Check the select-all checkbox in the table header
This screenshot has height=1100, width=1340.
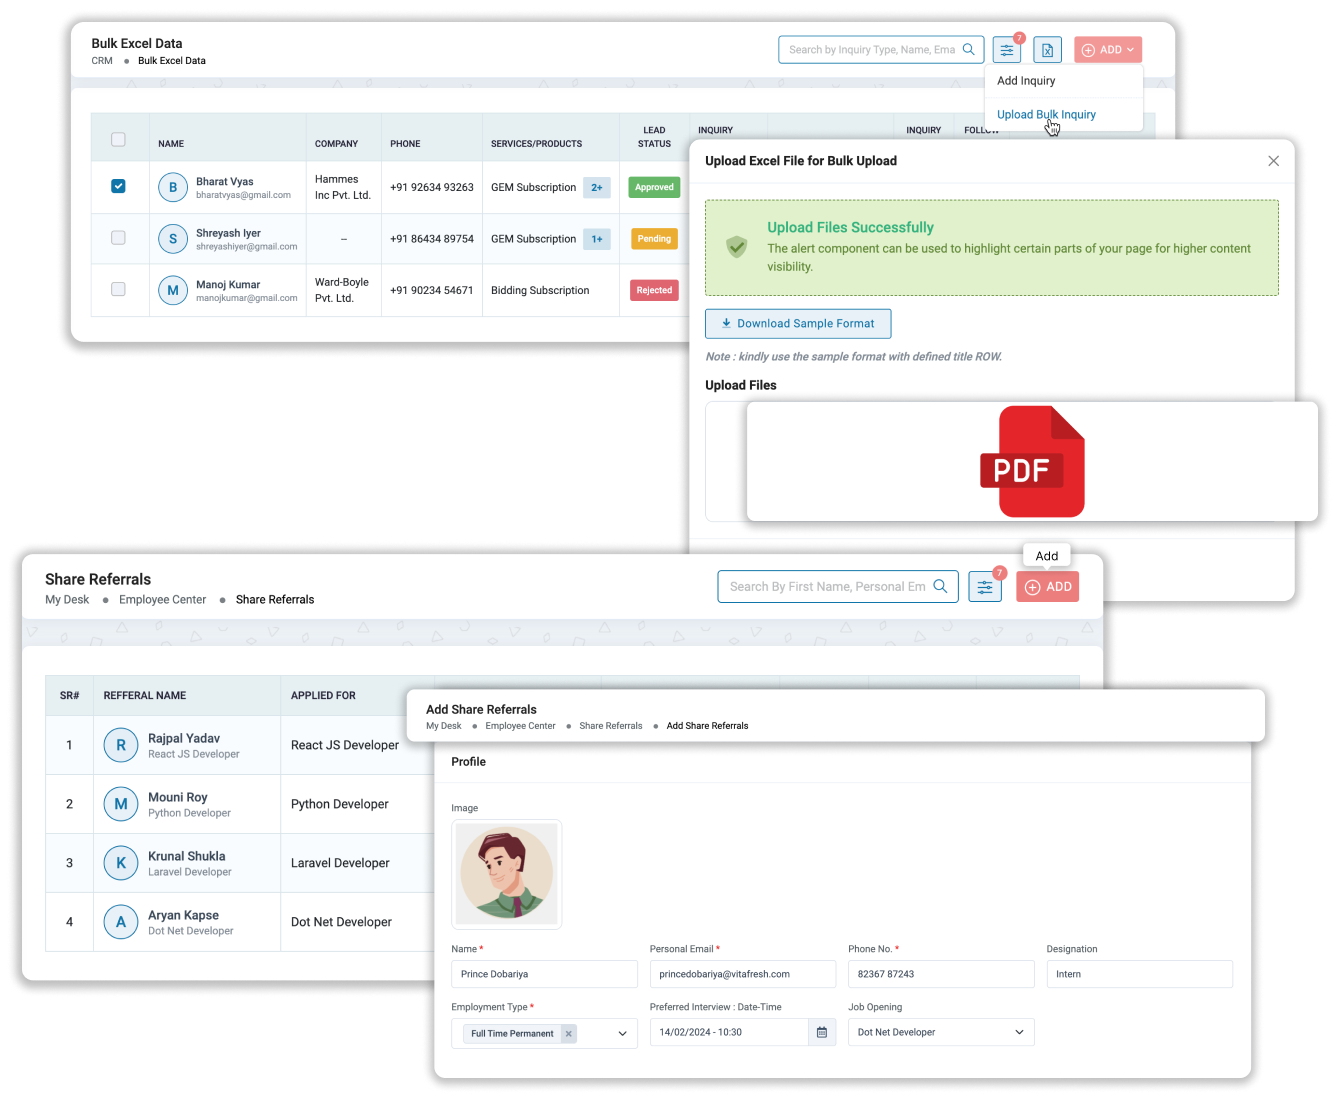click(118, 139)
